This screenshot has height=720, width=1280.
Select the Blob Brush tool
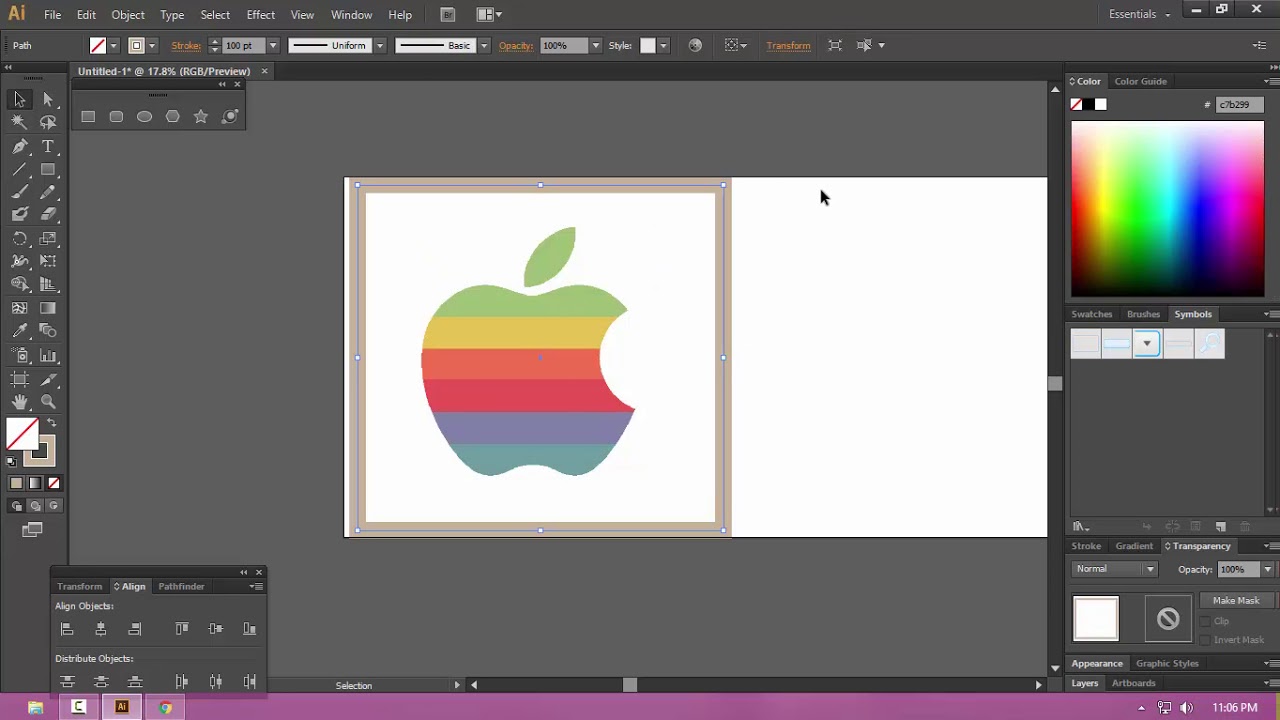point(19,214)
